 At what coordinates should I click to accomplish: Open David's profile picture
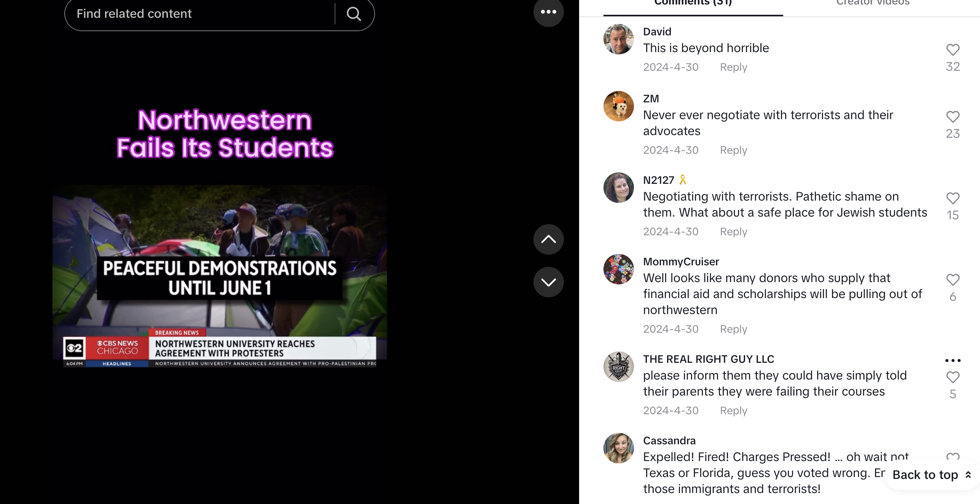pyautogui.click(x=619, y=40)
